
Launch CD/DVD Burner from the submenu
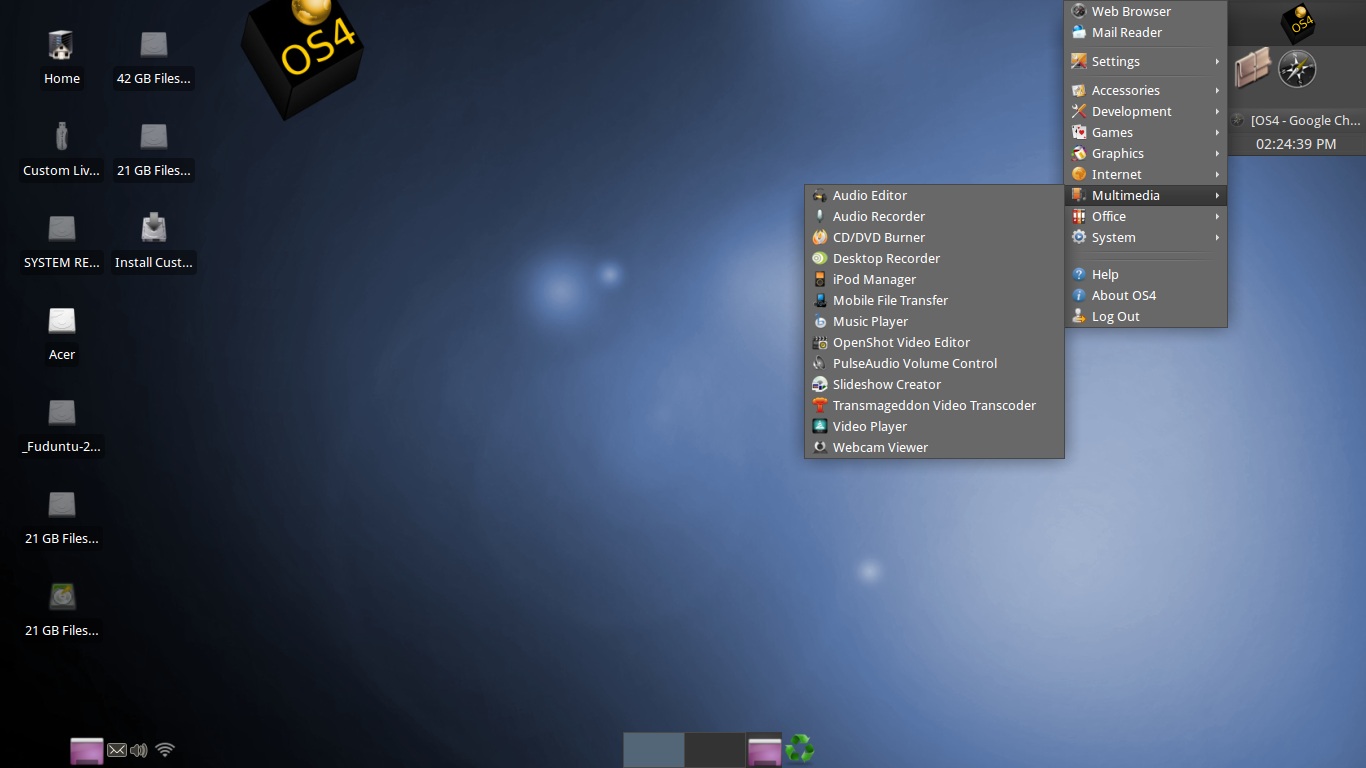coord(934,238)
